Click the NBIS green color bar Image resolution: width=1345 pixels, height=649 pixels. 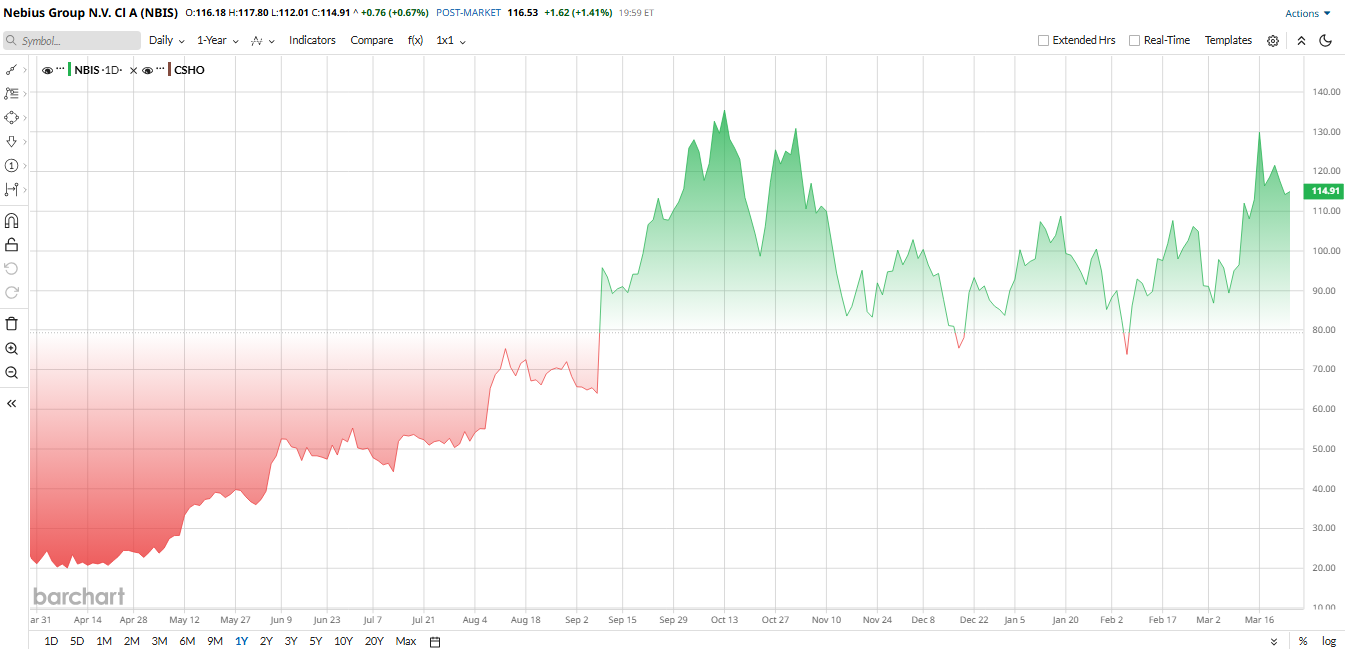pos(69,70)
